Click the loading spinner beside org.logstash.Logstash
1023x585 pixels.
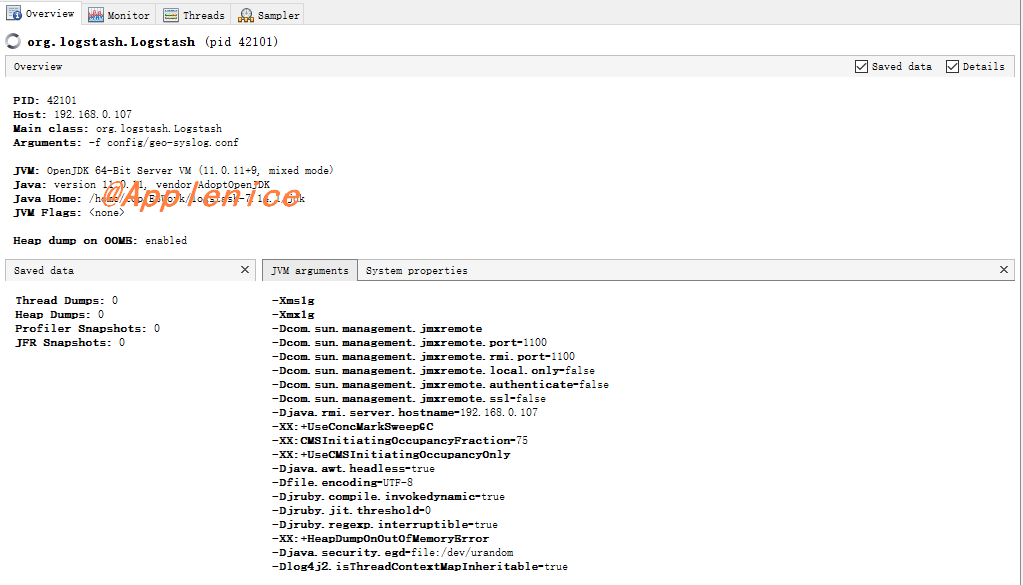click(13, 41)
